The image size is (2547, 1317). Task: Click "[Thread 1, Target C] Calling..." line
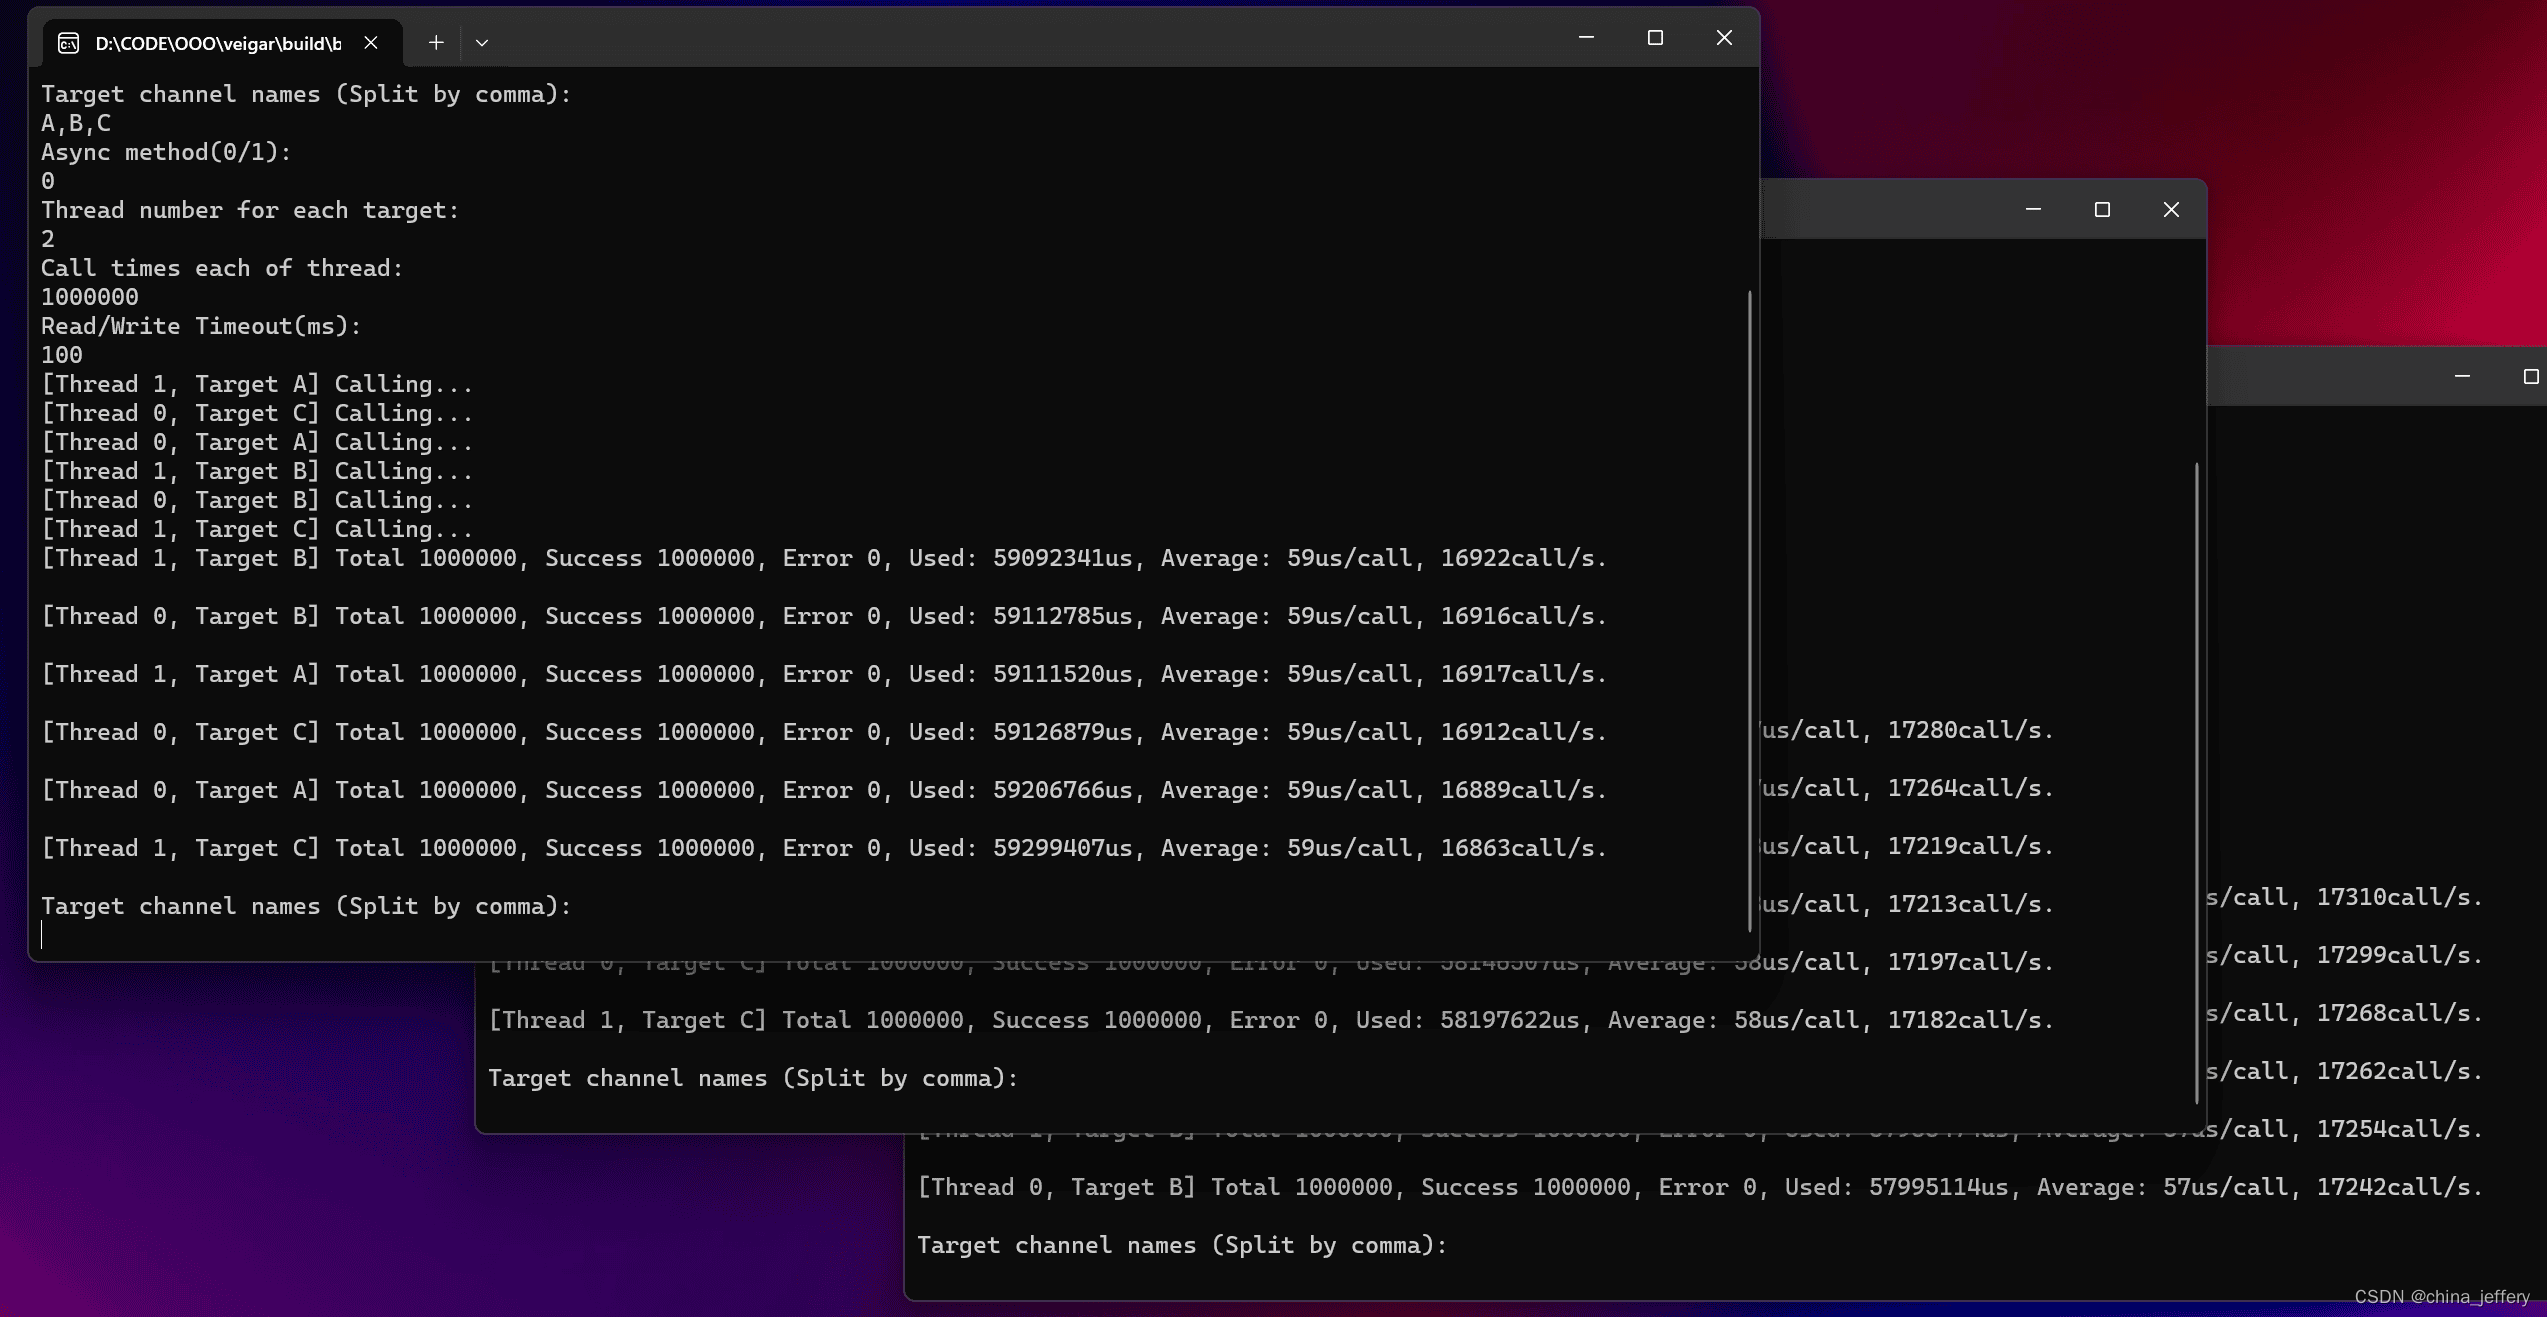(257, 529)
